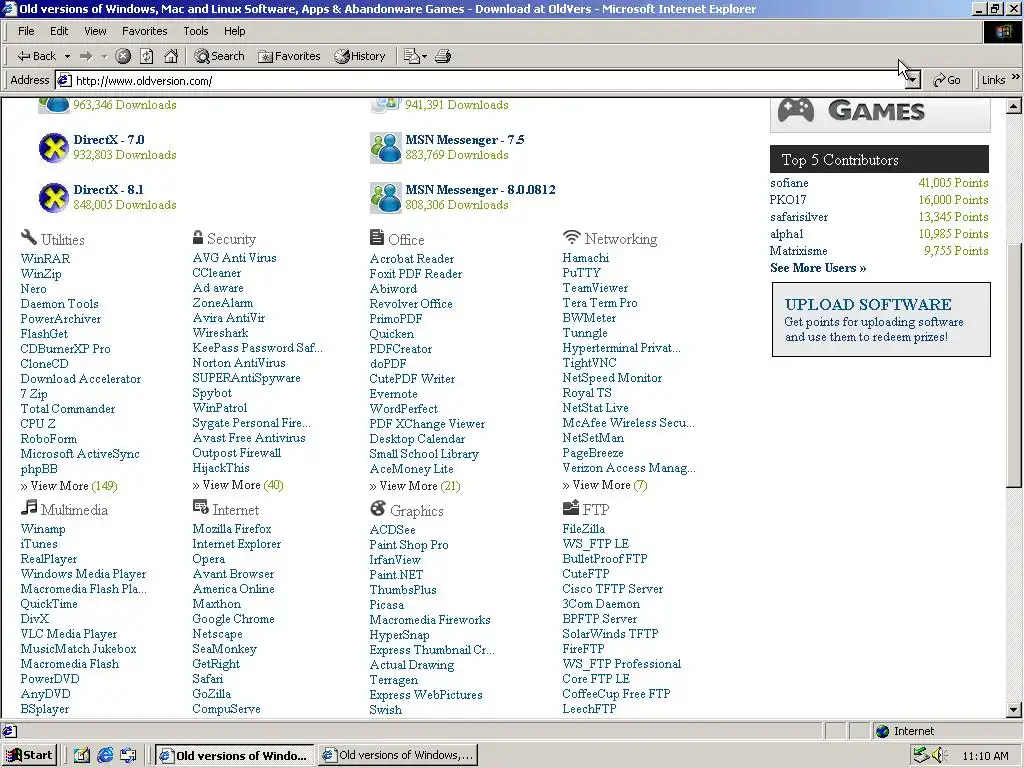Viewport: 1024px width, 768px height.
Task: Open the Google Chrome link
Action: [x=233, y=619]
